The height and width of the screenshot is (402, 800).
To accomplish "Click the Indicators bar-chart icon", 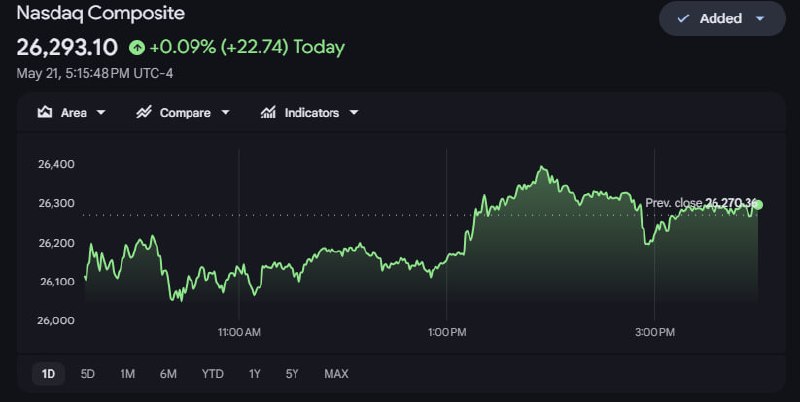I will 268,112.
